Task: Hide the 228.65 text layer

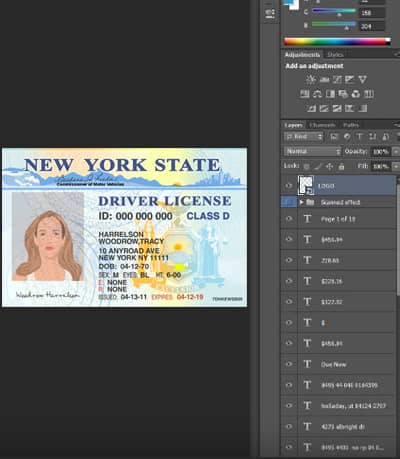Action: pyautogui.click(x=289, y=260)
